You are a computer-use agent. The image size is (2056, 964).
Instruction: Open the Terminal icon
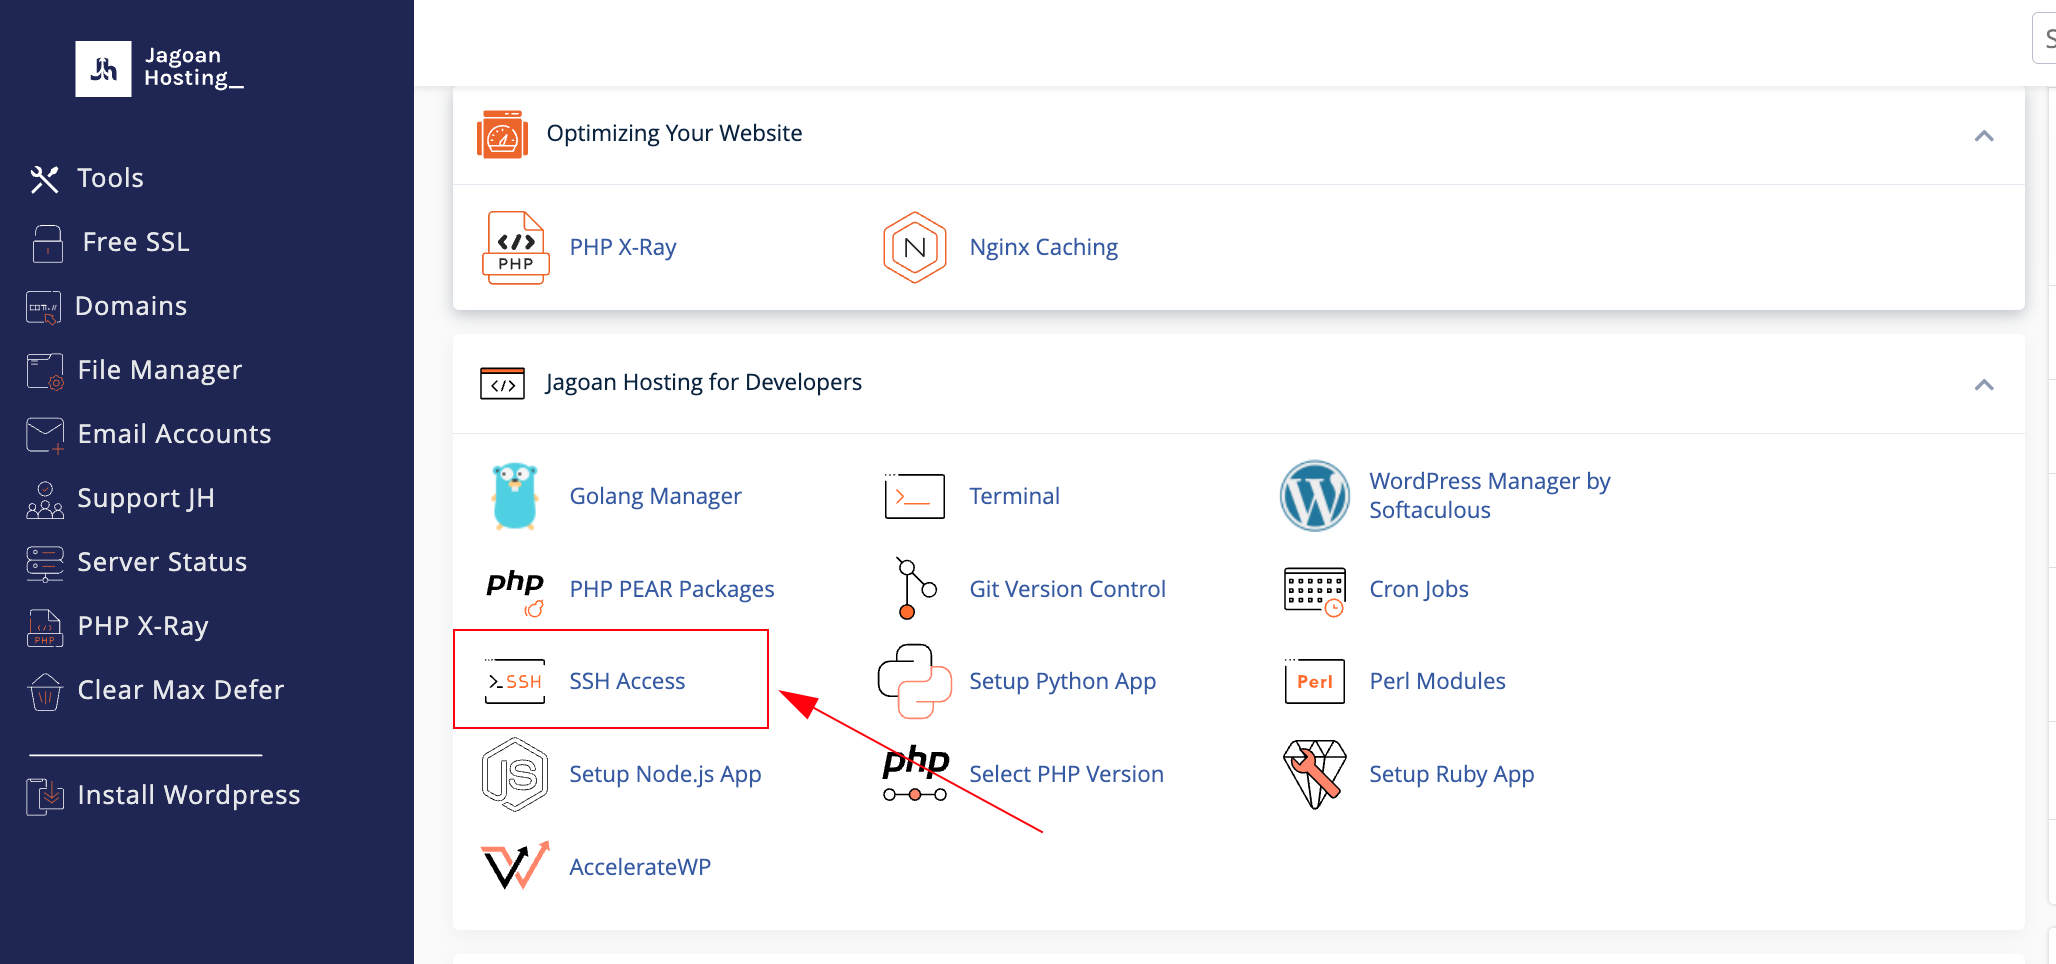coord(914,496)
